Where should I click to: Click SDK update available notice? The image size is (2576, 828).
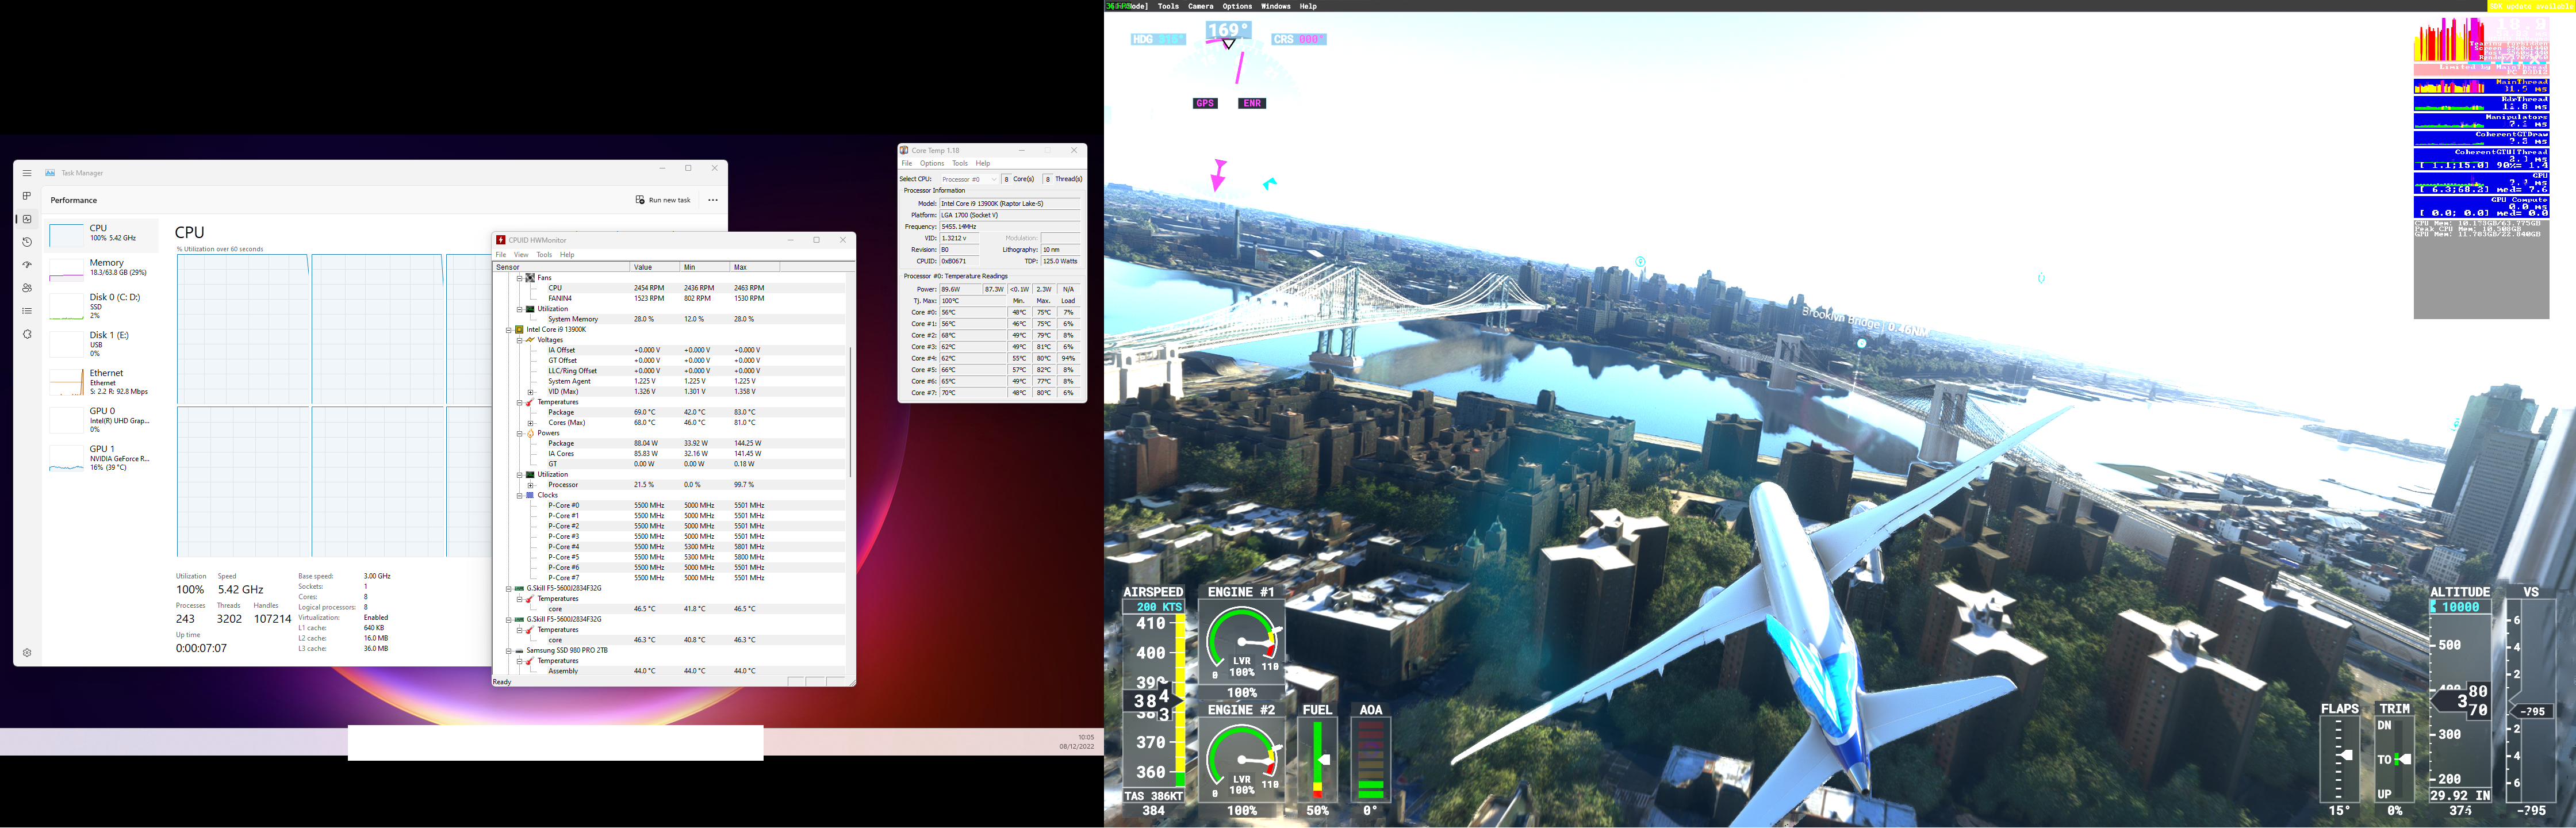coord(2531,6)
